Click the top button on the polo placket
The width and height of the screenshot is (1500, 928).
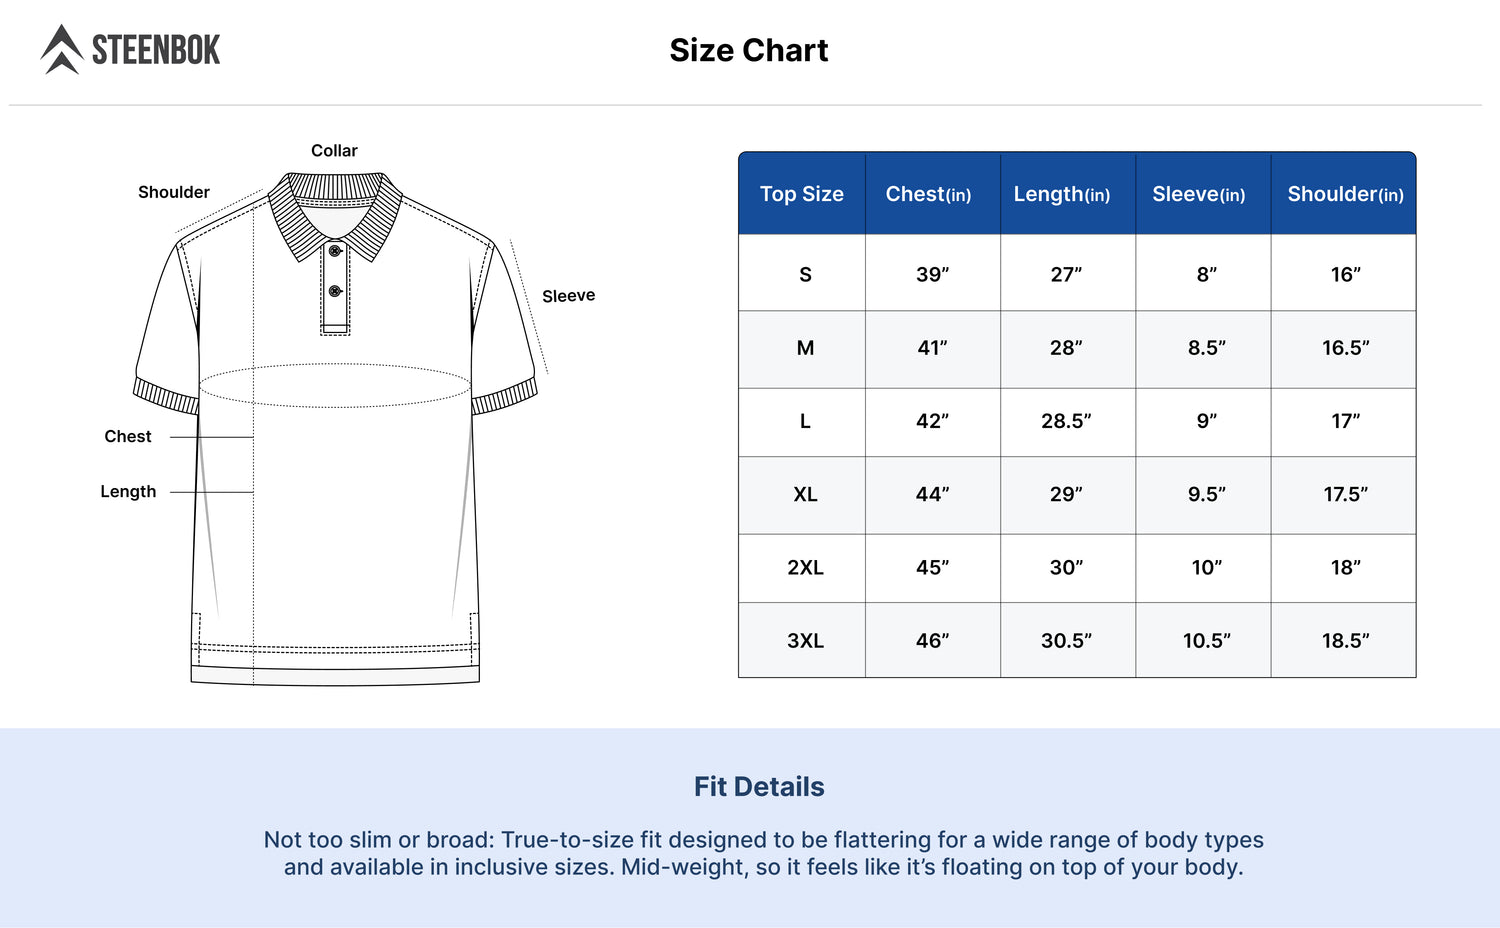click(336, 251)
